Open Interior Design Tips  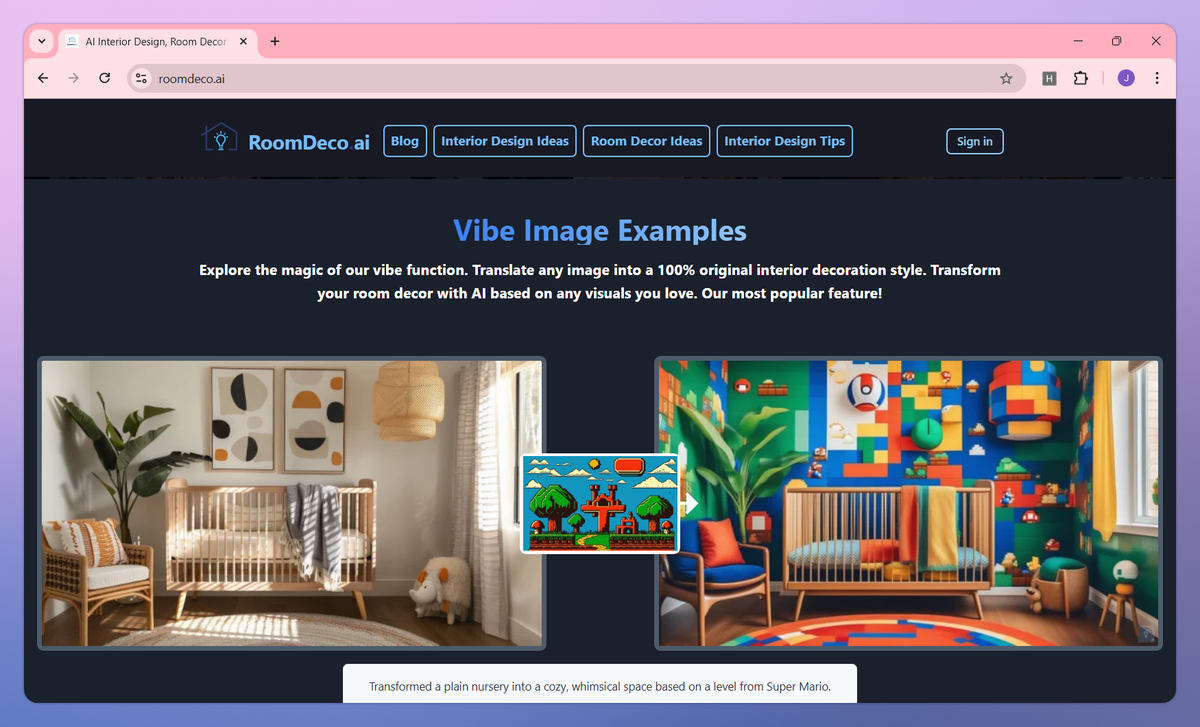[784, 141]
